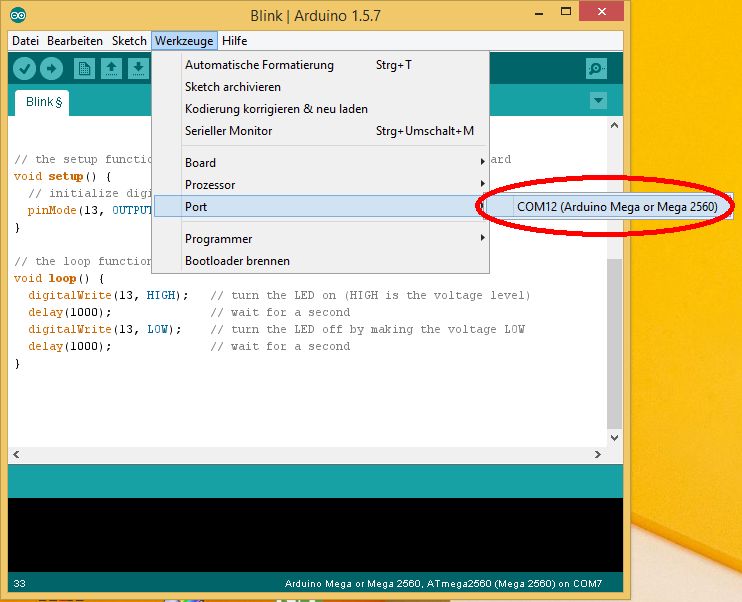
Task: Click the vertical scrollbar up arrow
Action: pos(614,125)
